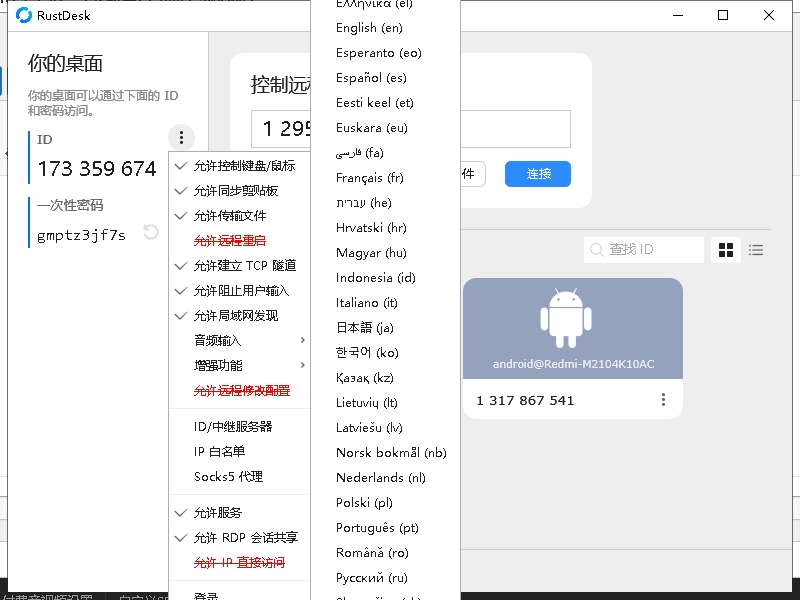Toggle 允许服务 option
The width and height of the screenshot is (800, 600).
(x=240, y=513)
